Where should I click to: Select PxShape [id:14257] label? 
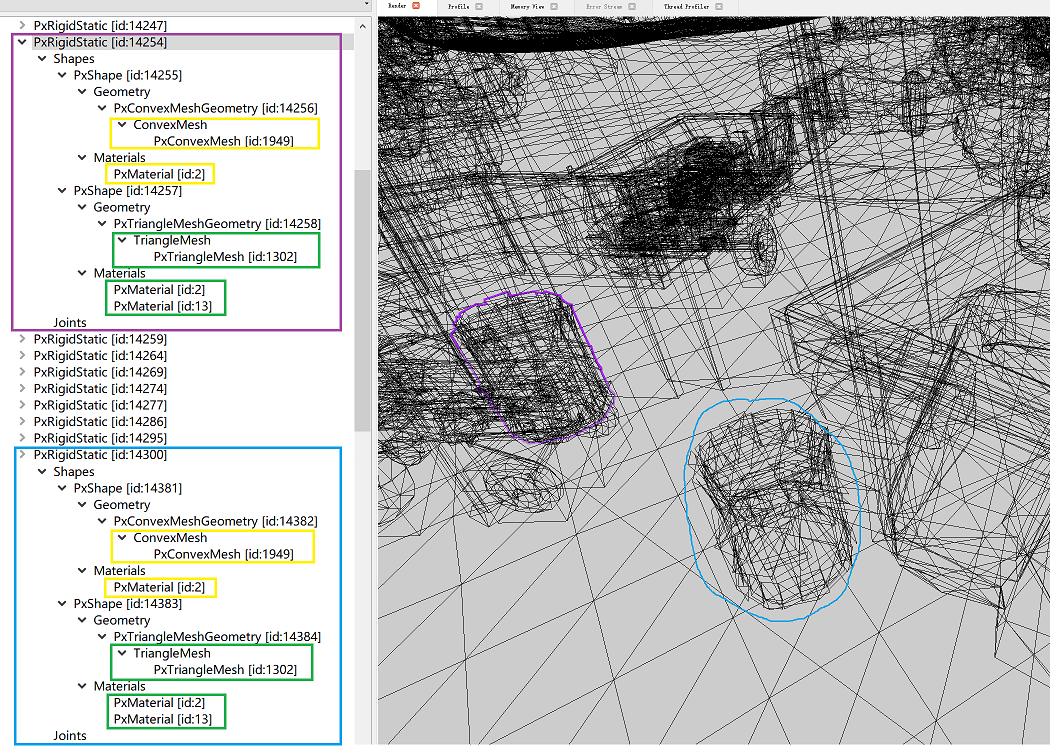[128, 191]
